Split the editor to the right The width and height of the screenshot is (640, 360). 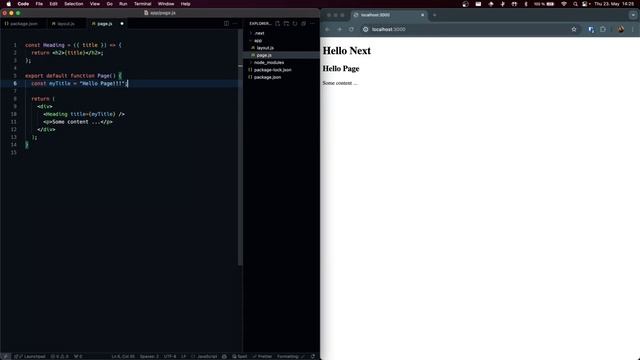[226, 24]
